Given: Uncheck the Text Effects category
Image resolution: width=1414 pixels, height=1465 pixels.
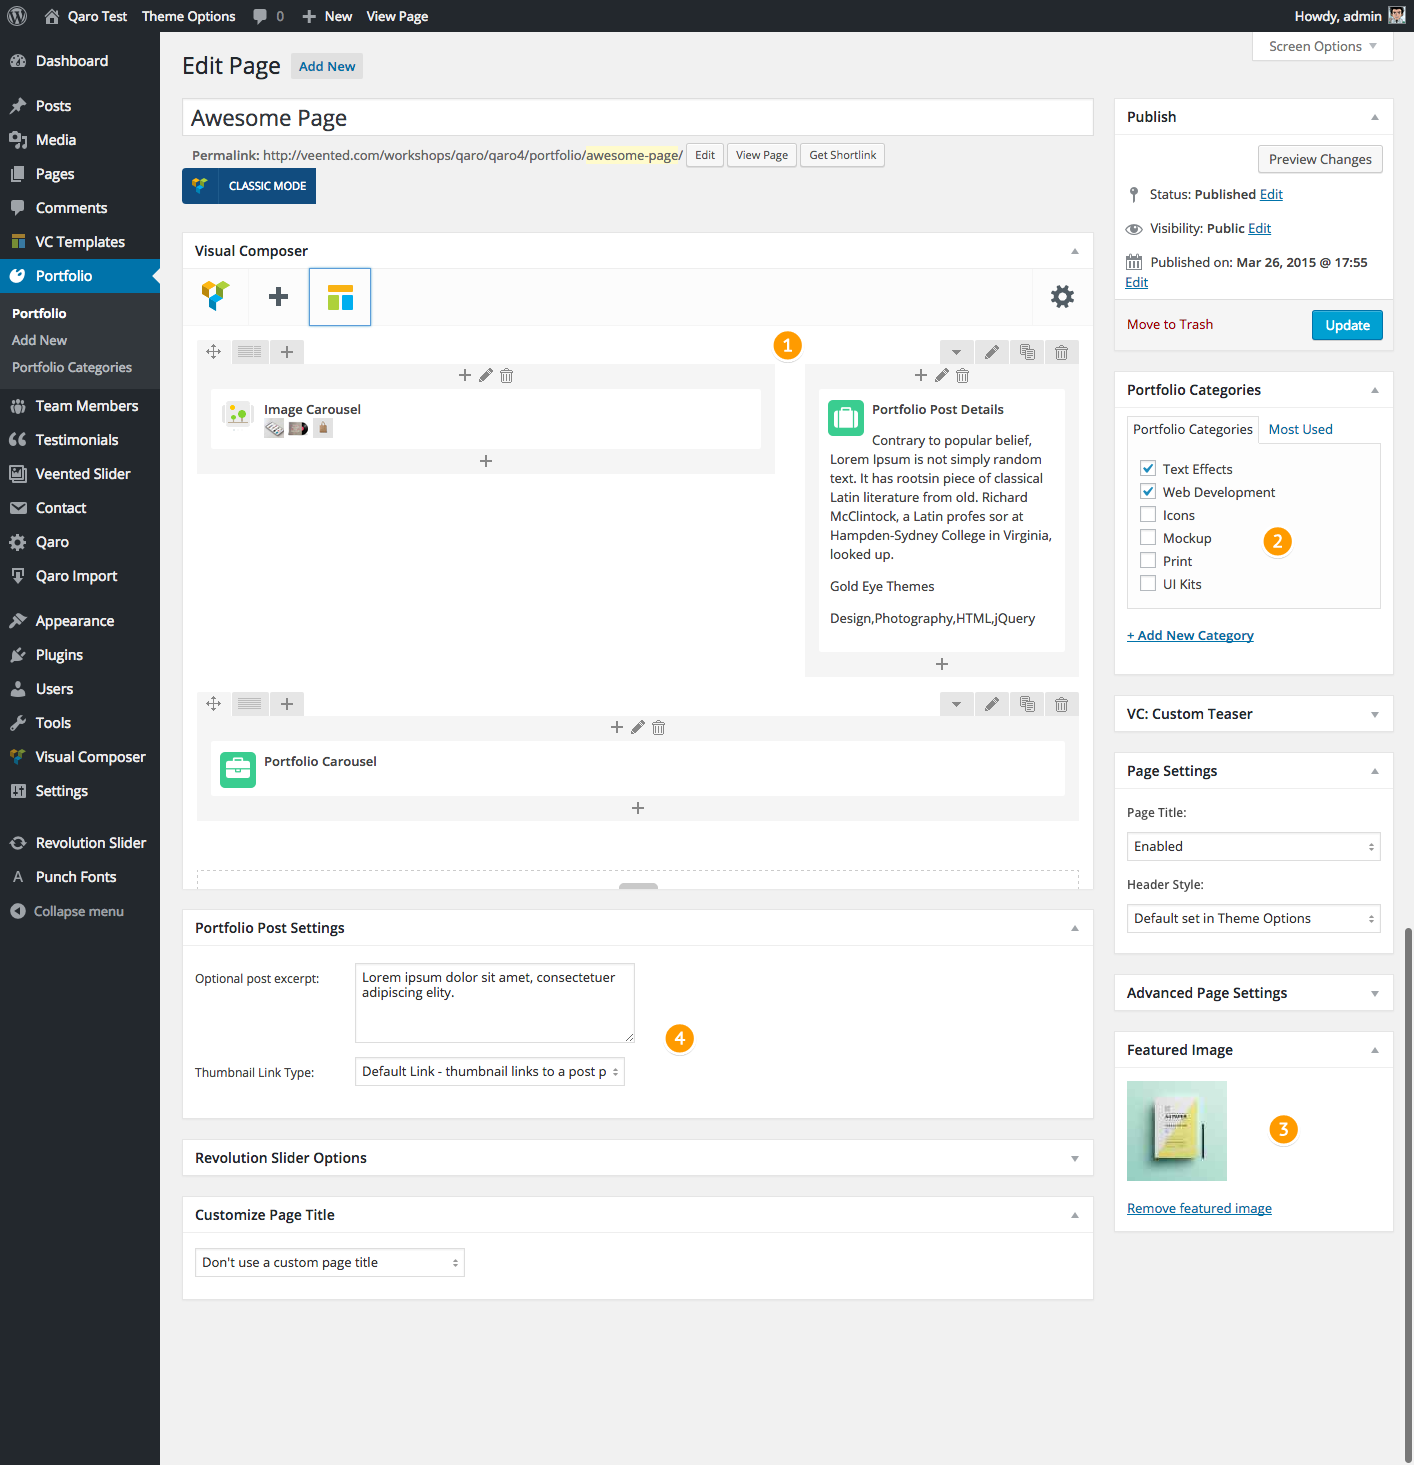Looking at the screenshot, I should click(1148, 469).
